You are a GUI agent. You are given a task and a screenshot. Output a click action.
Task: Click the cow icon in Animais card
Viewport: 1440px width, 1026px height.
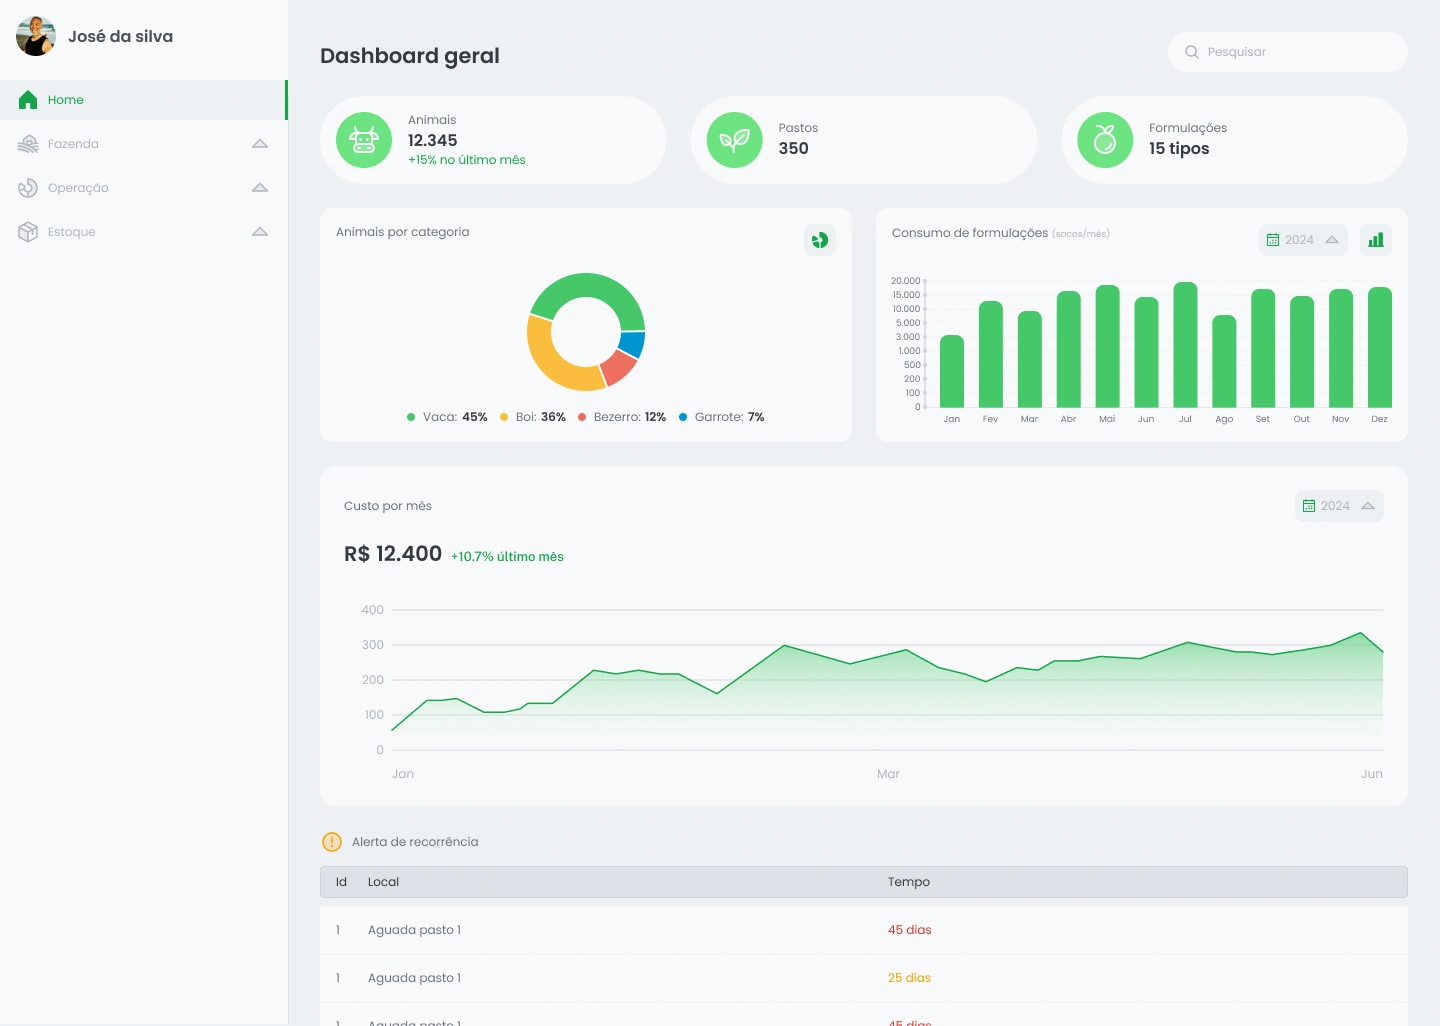click(364, 140)
